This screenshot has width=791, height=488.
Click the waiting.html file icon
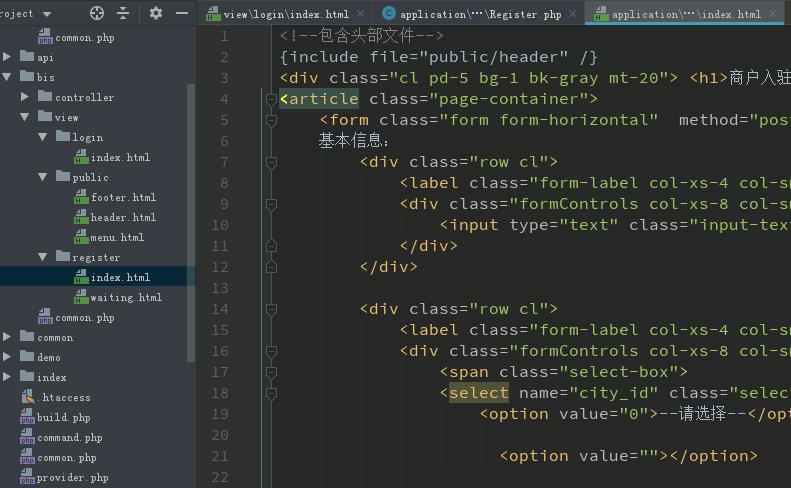tap(81, 297)
